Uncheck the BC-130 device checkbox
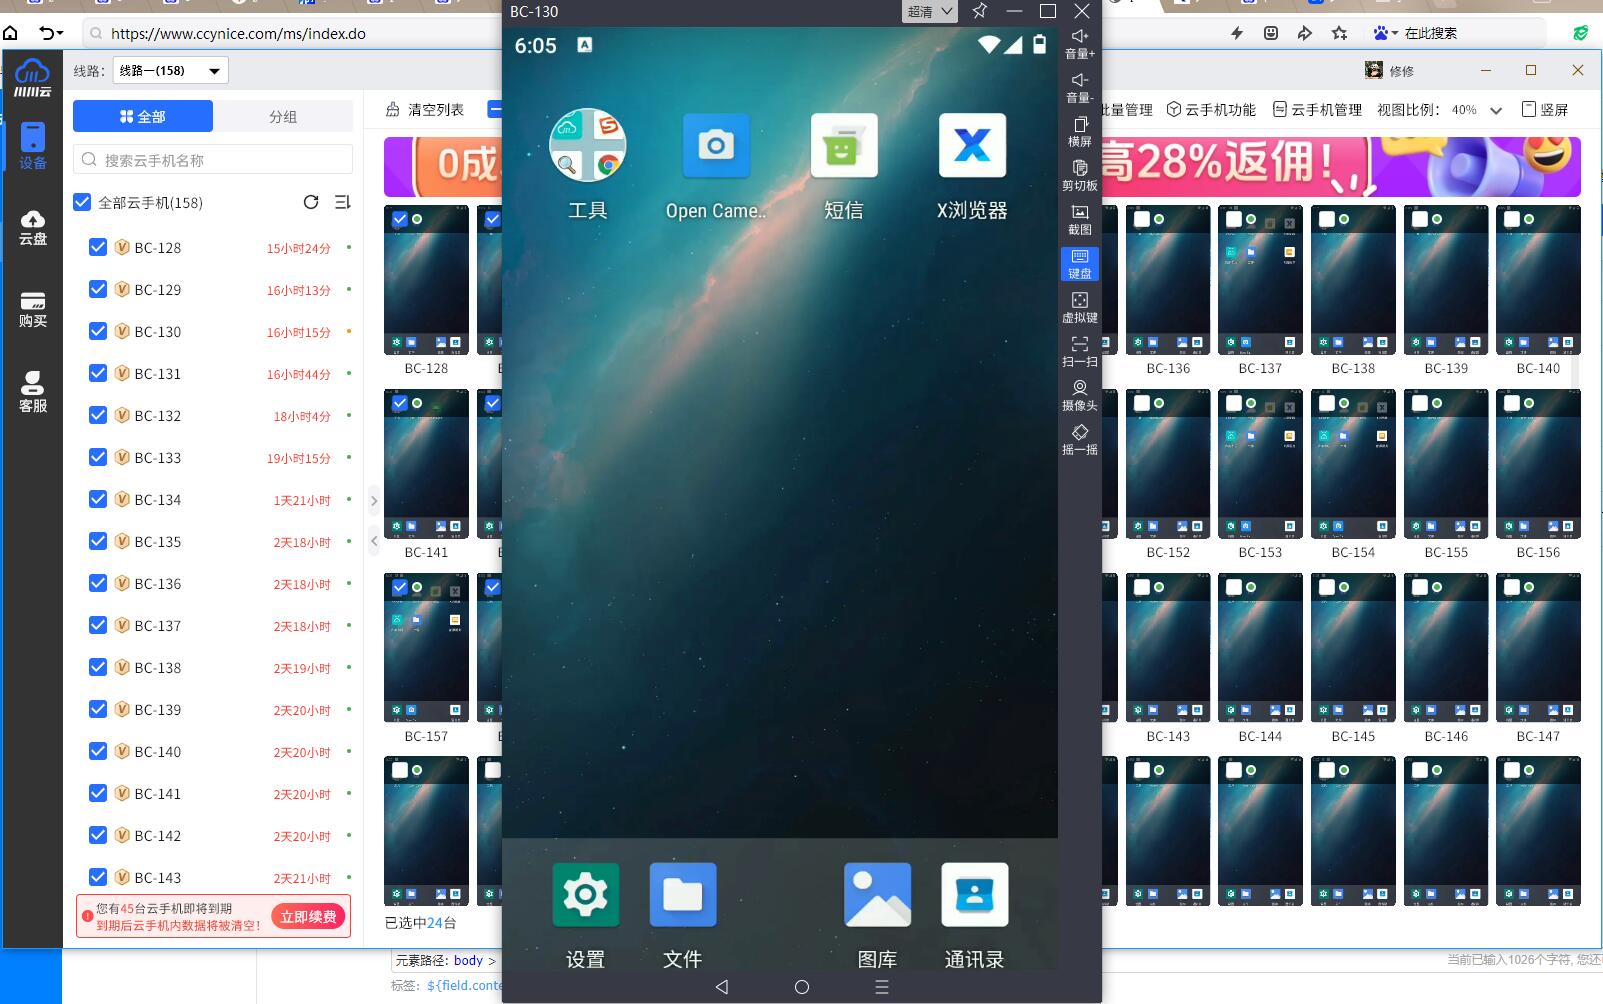The width and height of the screenshot is (1603, 1004). pyautogui.click(x=98, y=331)
